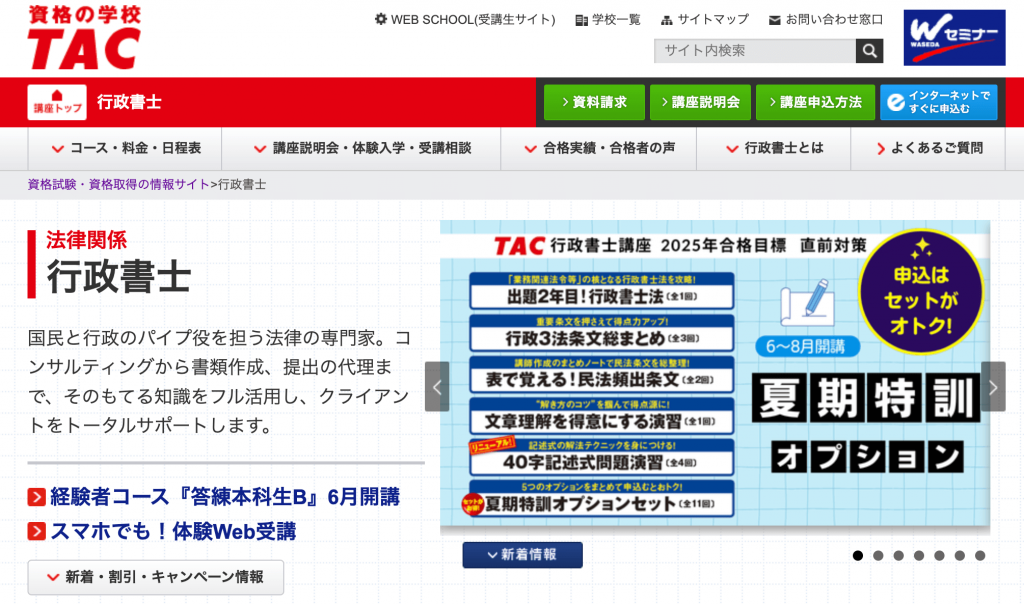This screenshot has width=1024, height=604.
Task: Click the 講座トップ home icon
Action: (57, 102)
